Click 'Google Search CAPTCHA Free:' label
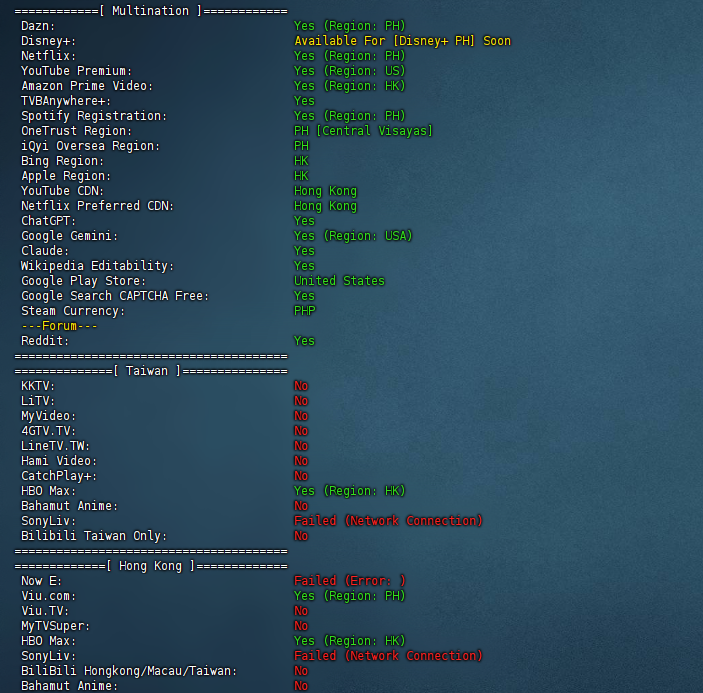The width and height of the screenshot is (703, 693). tap(115, 296)
